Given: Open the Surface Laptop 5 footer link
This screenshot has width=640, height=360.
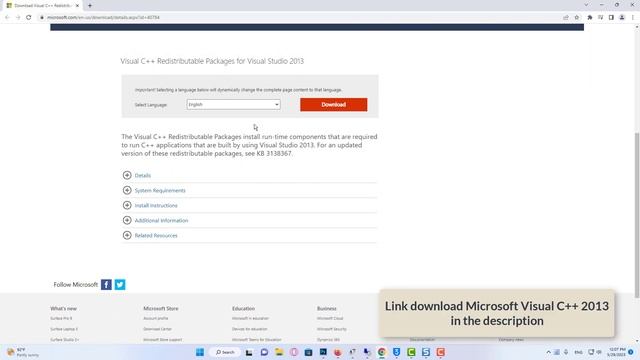Looking at the screenshot, I should tap(64, 329).
